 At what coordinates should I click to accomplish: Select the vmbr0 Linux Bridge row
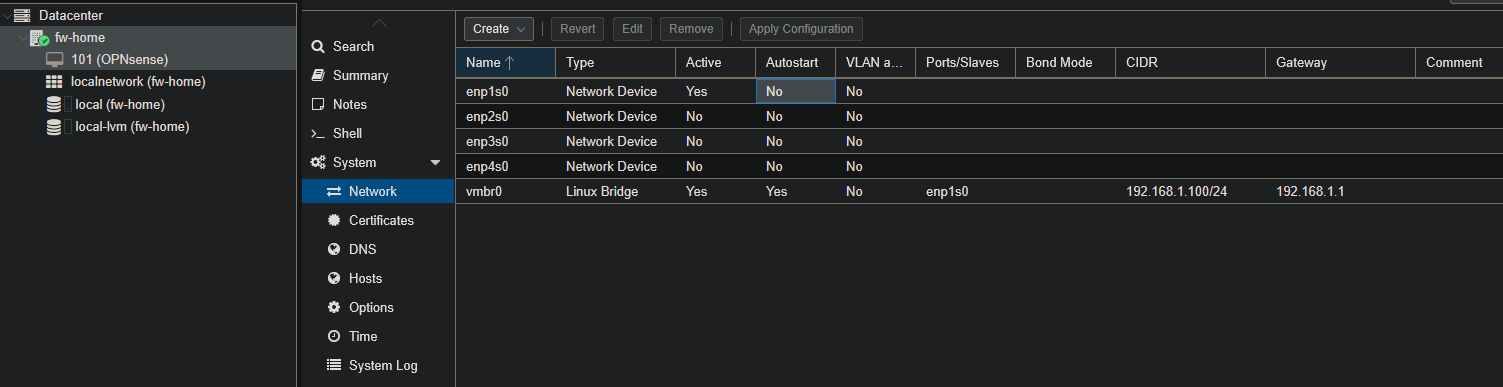(x=979, y=191)
